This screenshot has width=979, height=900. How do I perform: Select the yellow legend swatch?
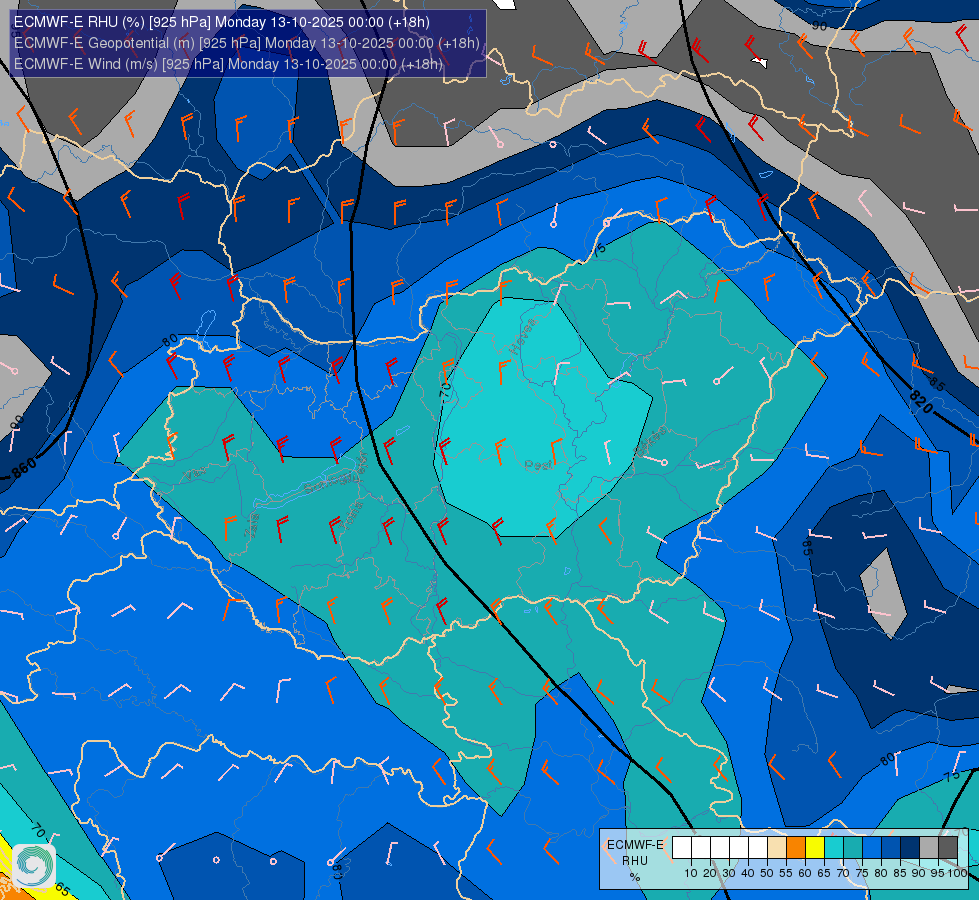(815, 848)
